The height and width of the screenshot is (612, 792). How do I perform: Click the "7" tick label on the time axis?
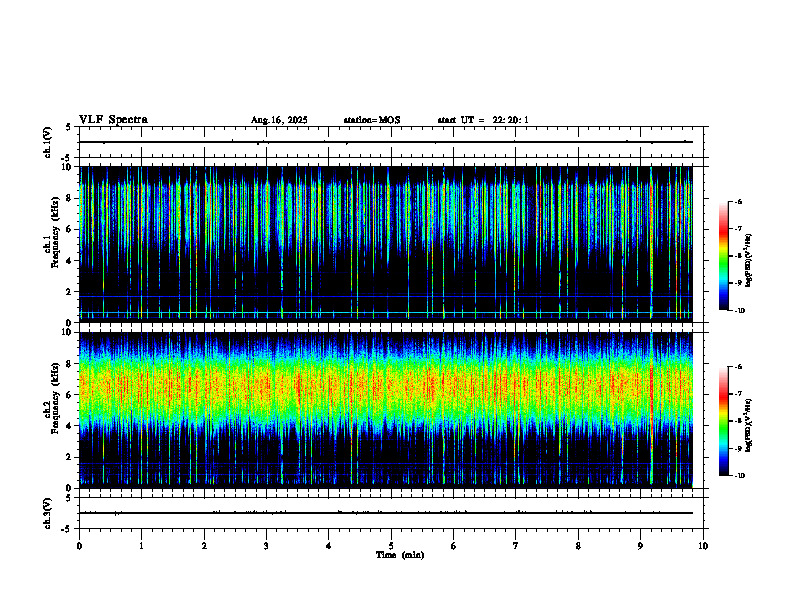516,546
